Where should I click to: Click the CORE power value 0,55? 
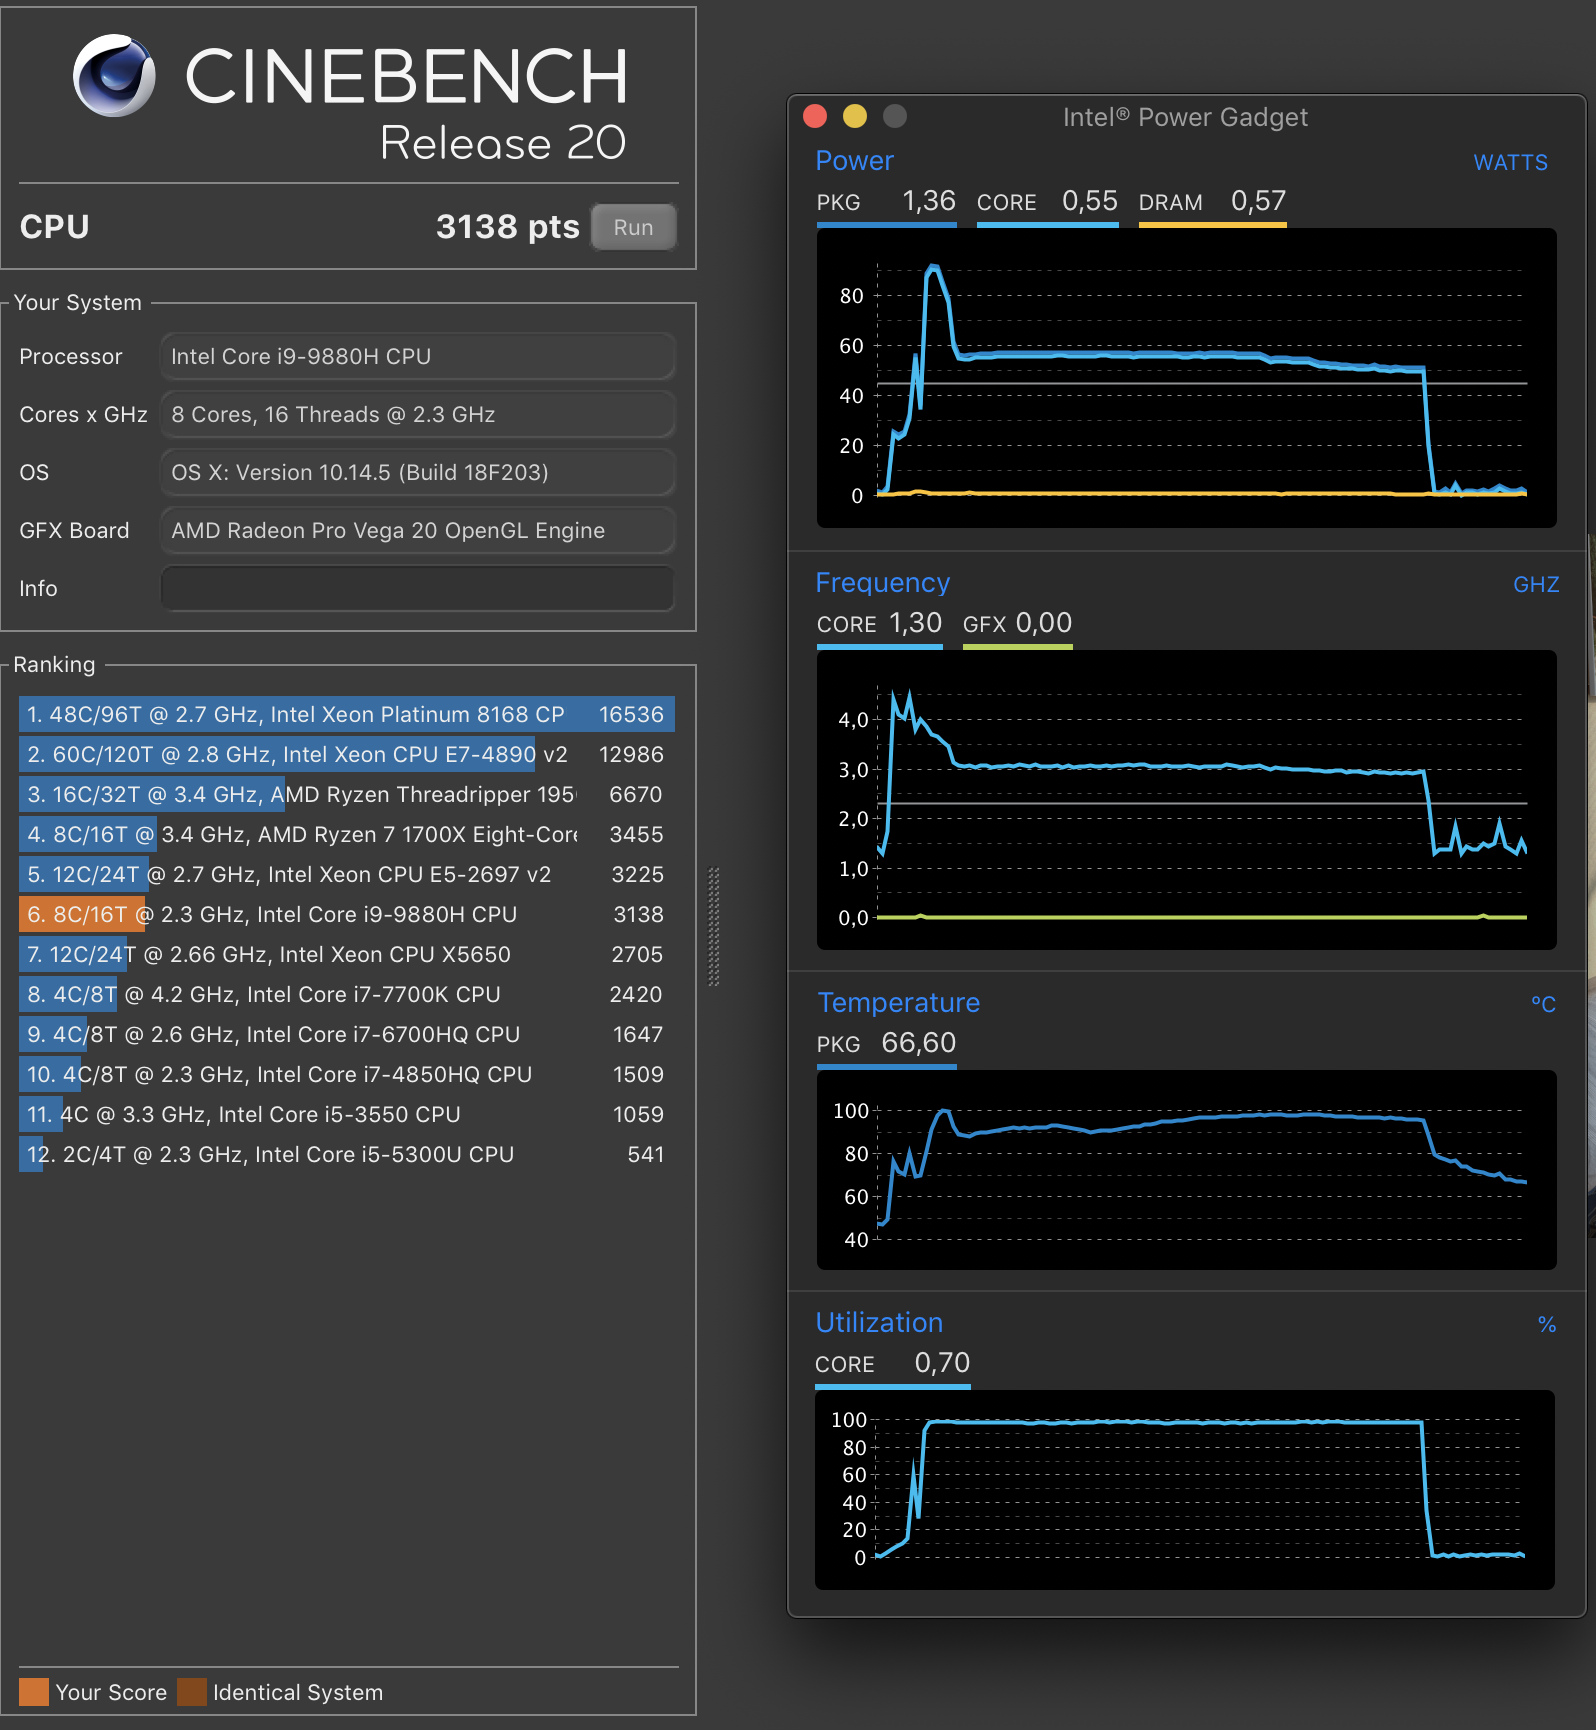point(1090,201)
